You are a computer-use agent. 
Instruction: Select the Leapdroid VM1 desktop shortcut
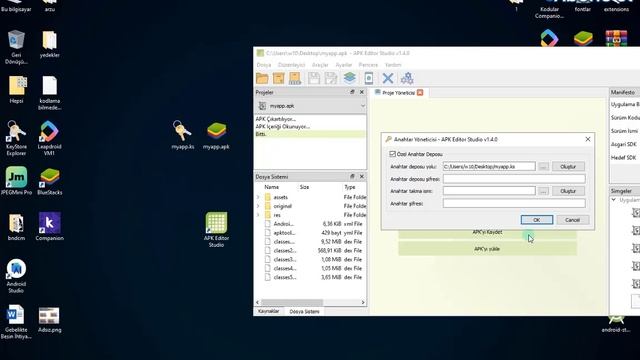point(49,138)
